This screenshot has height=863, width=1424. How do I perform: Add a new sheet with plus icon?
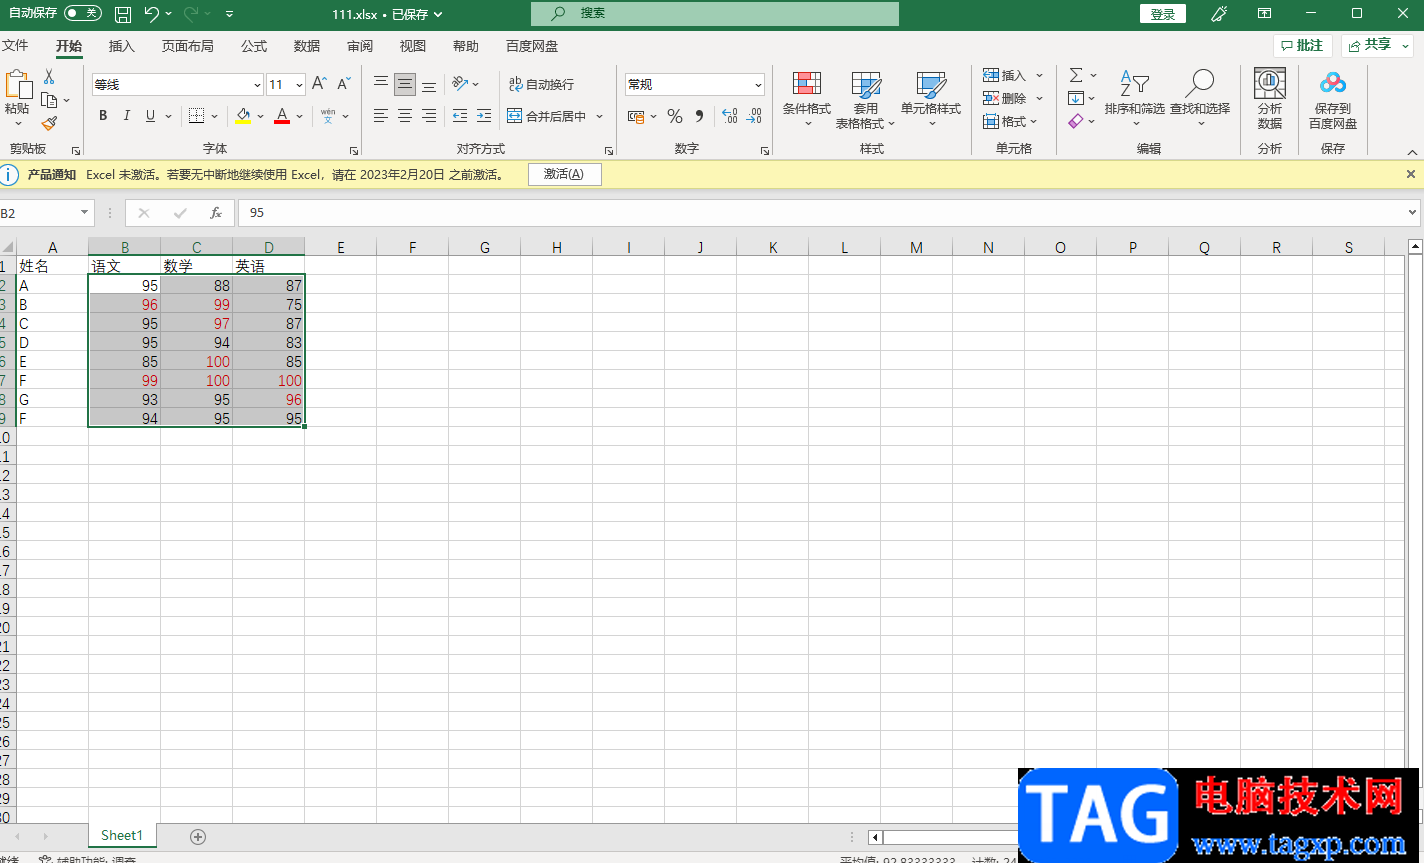(x=198, y=836)
